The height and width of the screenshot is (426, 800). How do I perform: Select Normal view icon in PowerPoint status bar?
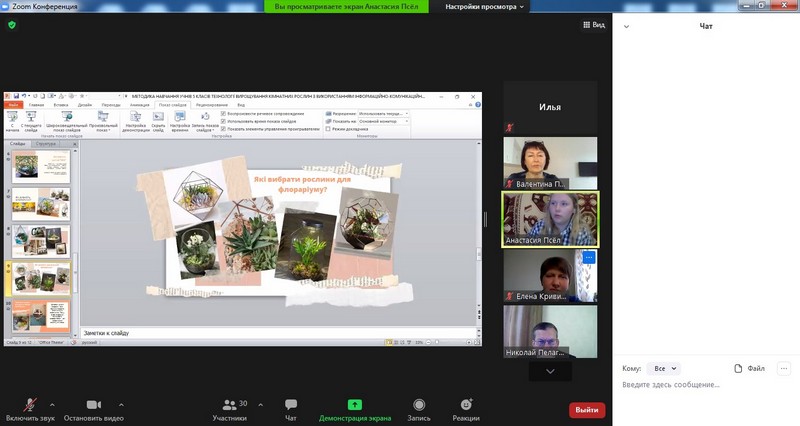tap(389, 342)
